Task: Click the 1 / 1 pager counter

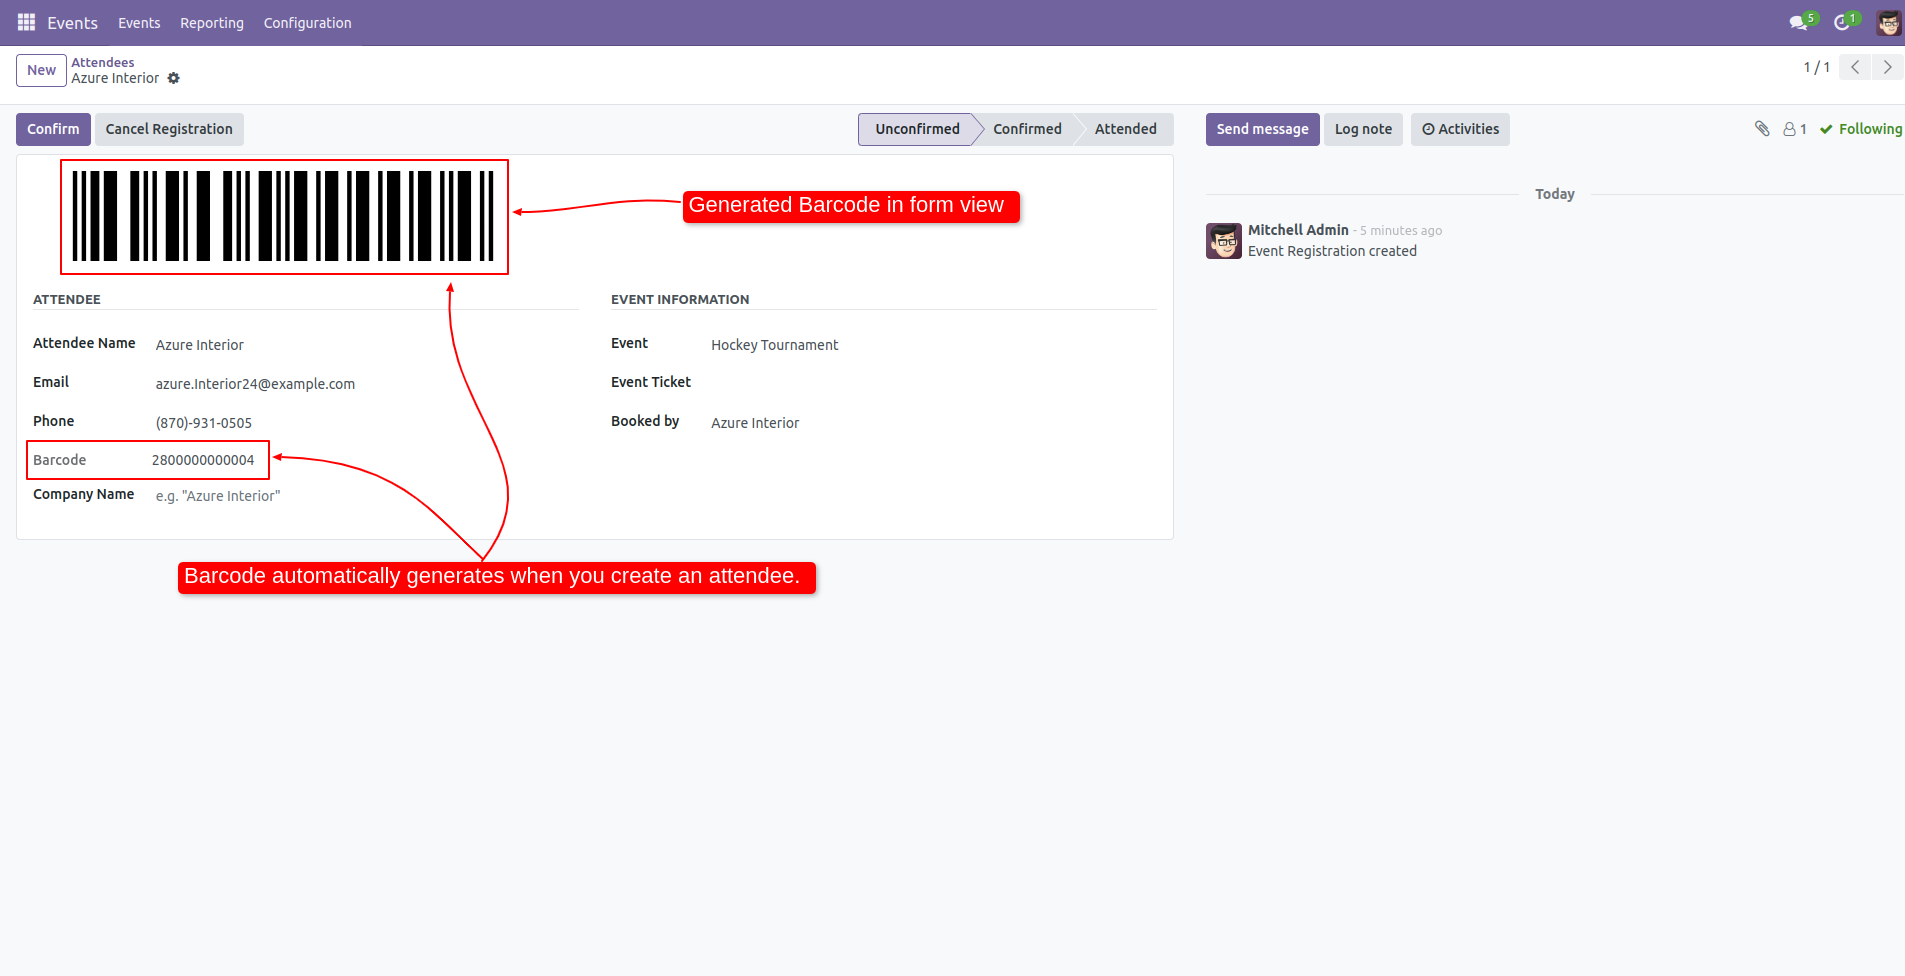Action: click(x=1816, y=67)
